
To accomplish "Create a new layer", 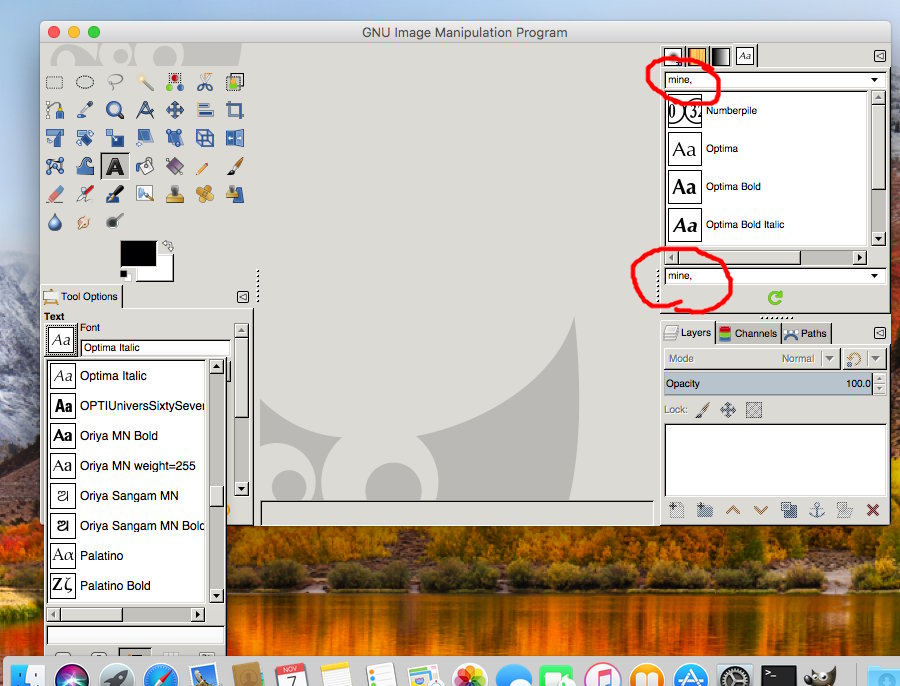I will pos(677,510).
